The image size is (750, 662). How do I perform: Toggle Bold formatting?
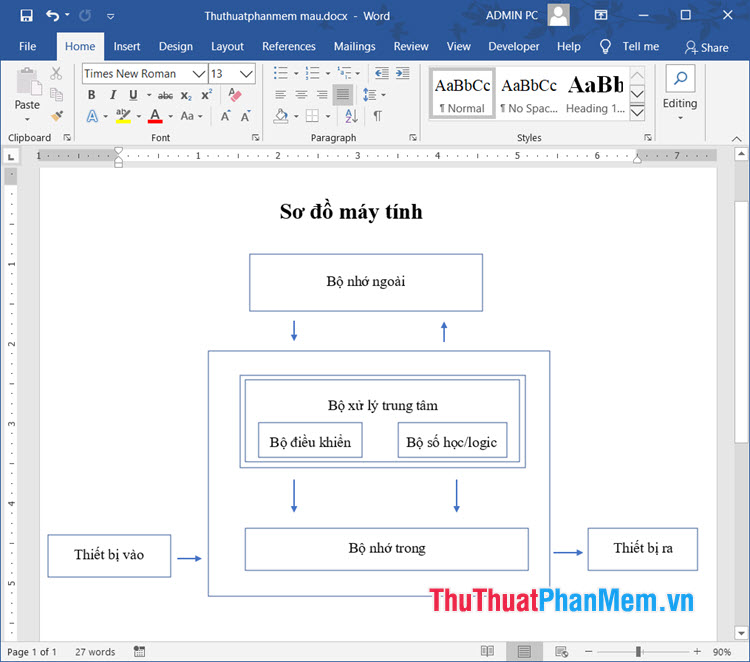click(x=91, y=95)
